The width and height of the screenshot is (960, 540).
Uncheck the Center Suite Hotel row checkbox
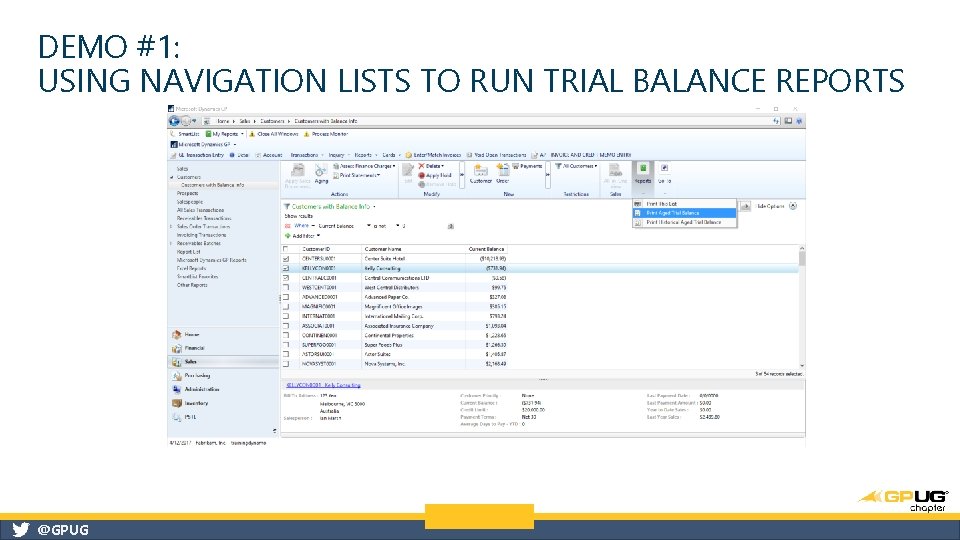tap(285, 259)
